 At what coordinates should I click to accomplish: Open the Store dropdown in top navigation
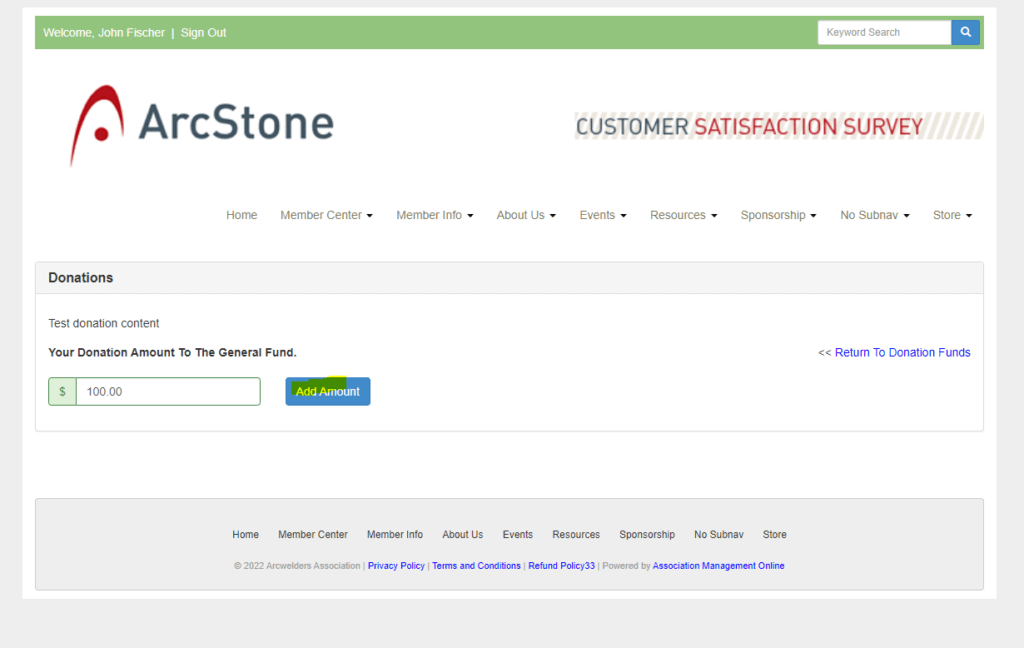click(952, 215)
